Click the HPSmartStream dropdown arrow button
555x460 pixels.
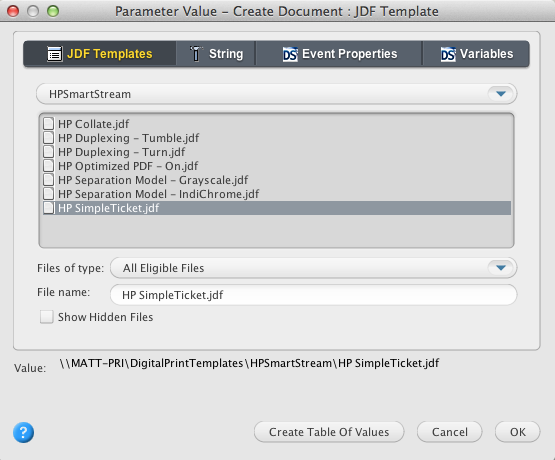click(501, 94)
